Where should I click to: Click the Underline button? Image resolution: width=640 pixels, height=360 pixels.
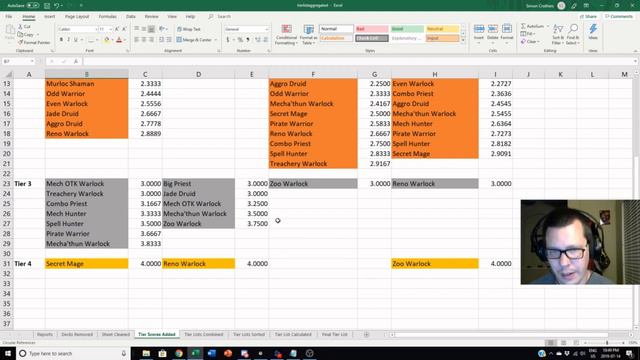point(76,40)
